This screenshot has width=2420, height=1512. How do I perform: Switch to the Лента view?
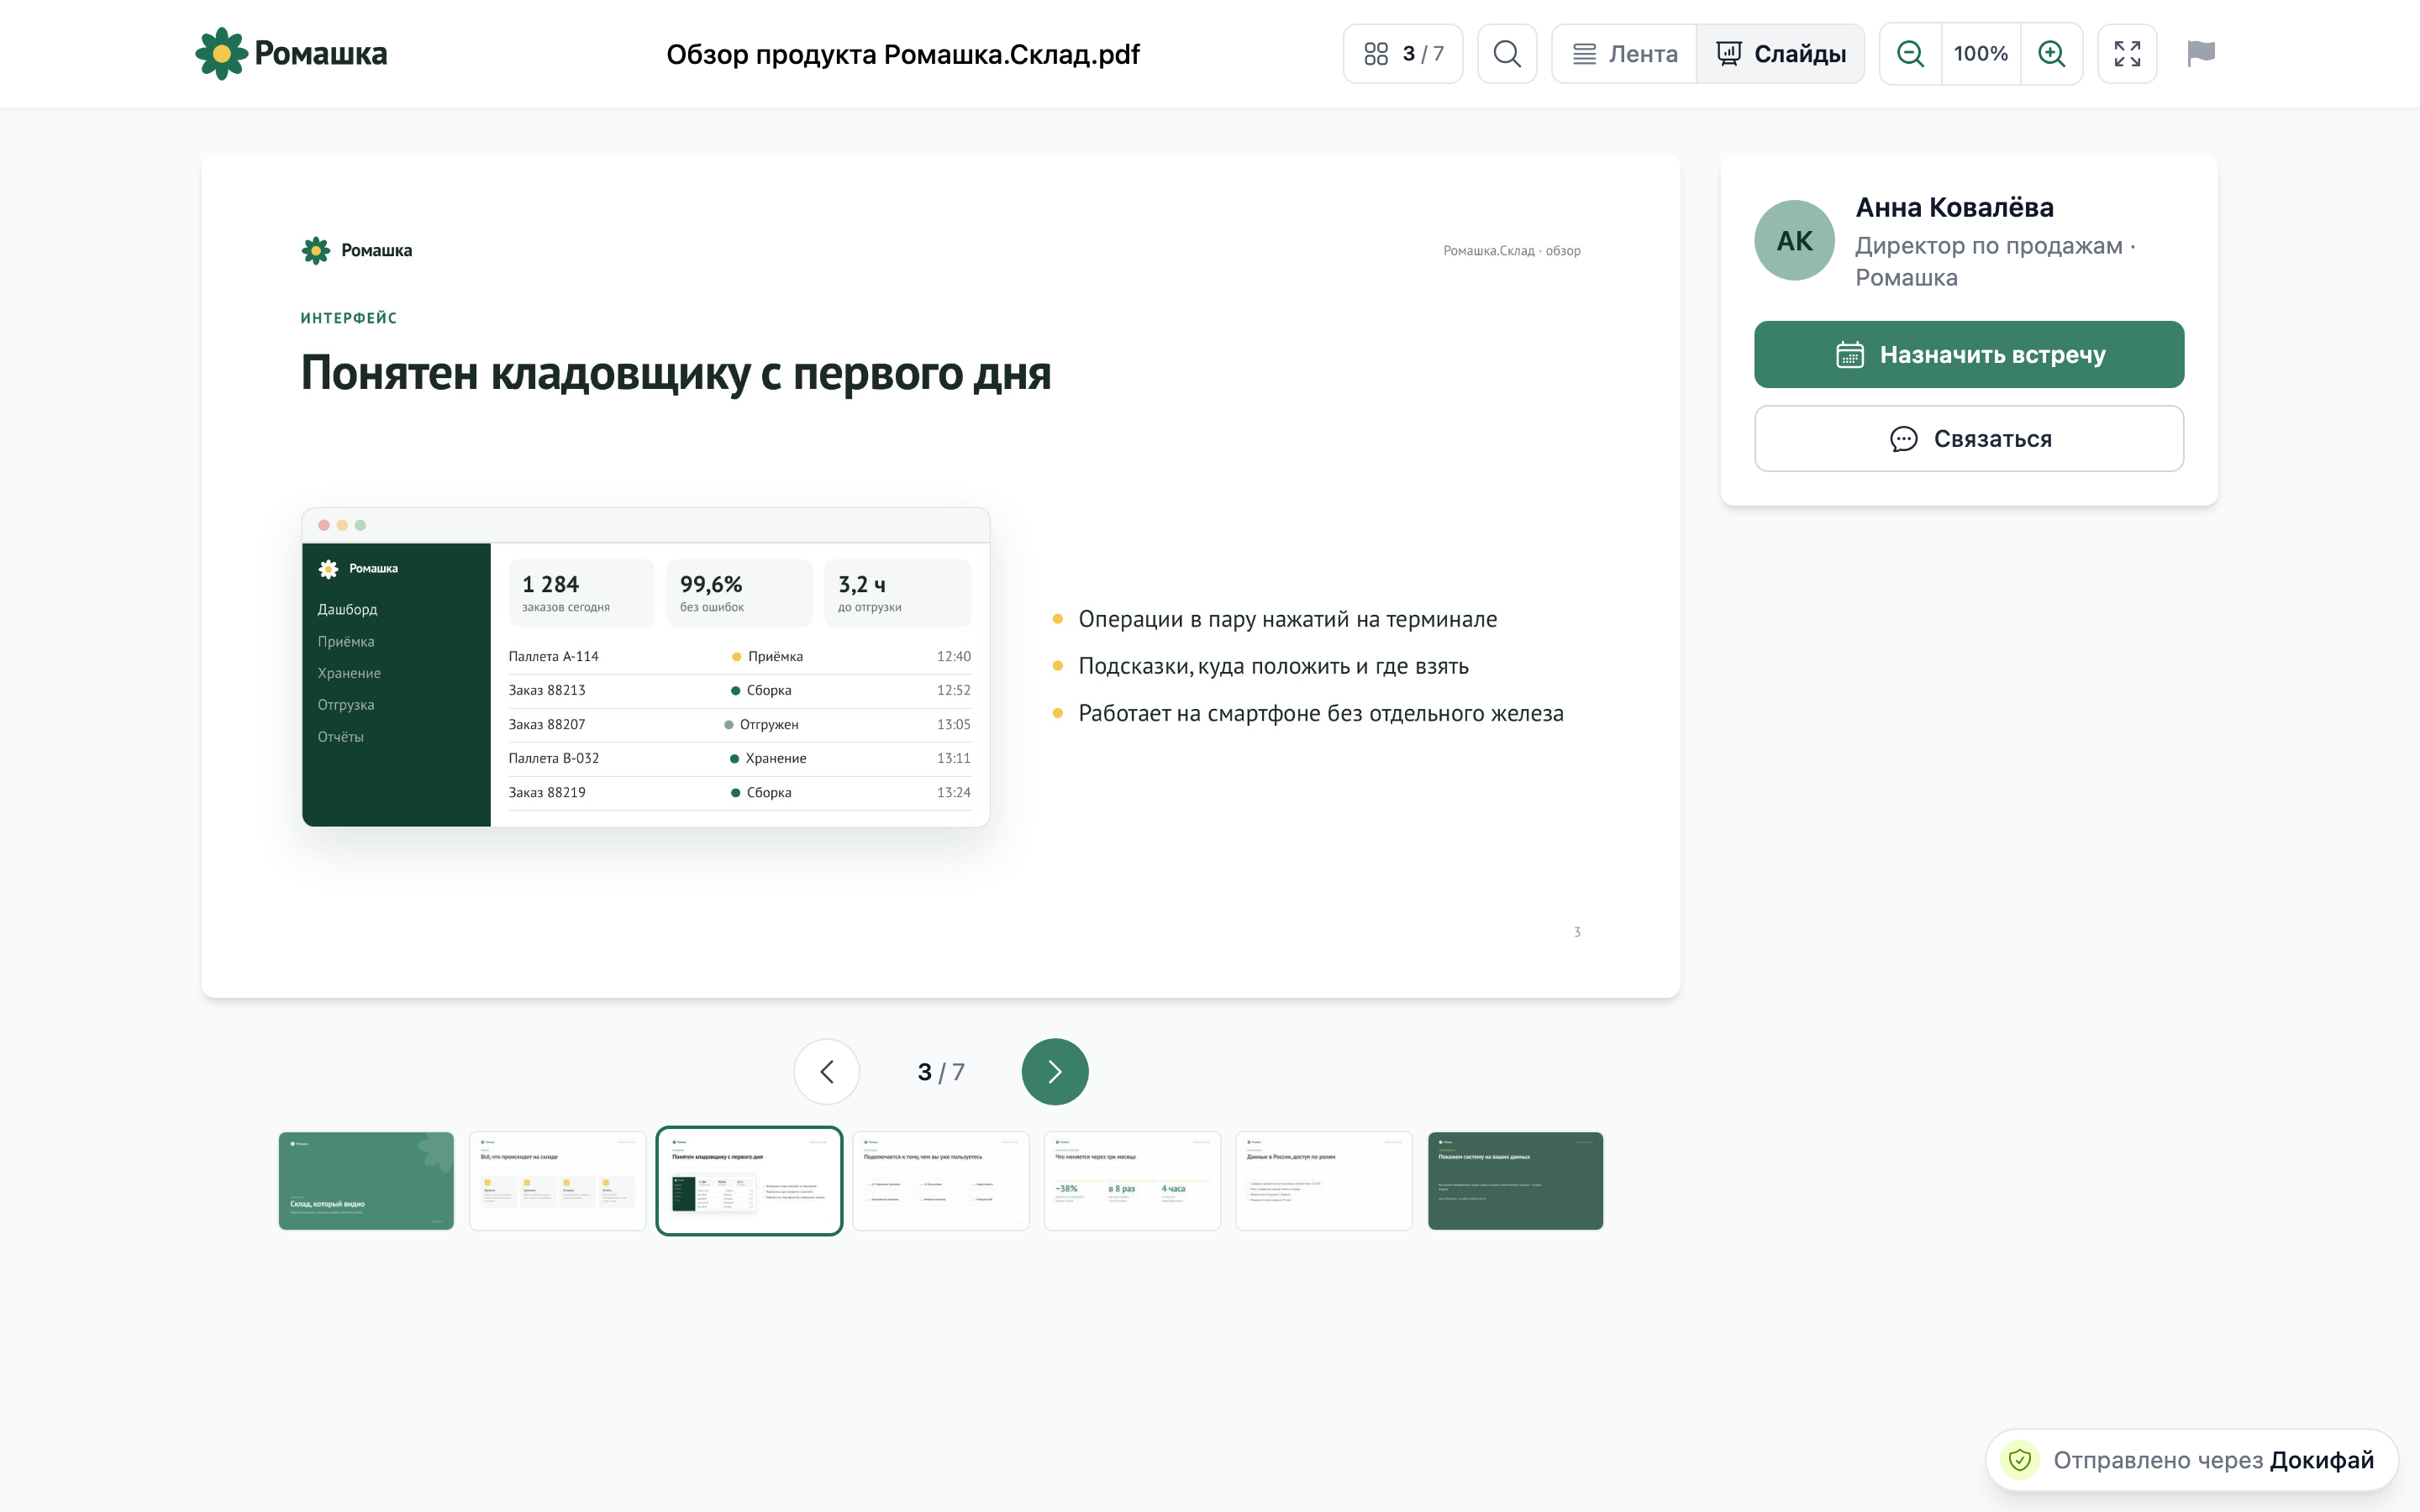click(1624, 54)
